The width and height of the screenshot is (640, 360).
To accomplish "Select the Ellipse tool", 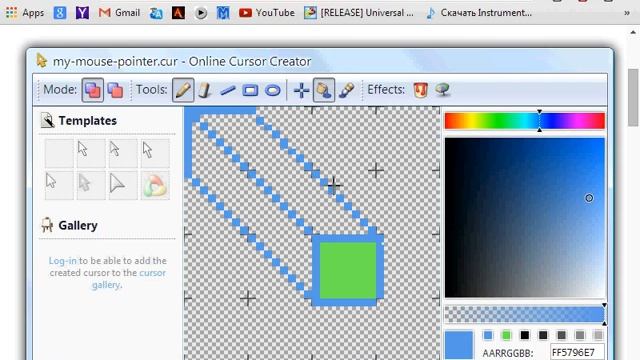I will click(273, 90).
